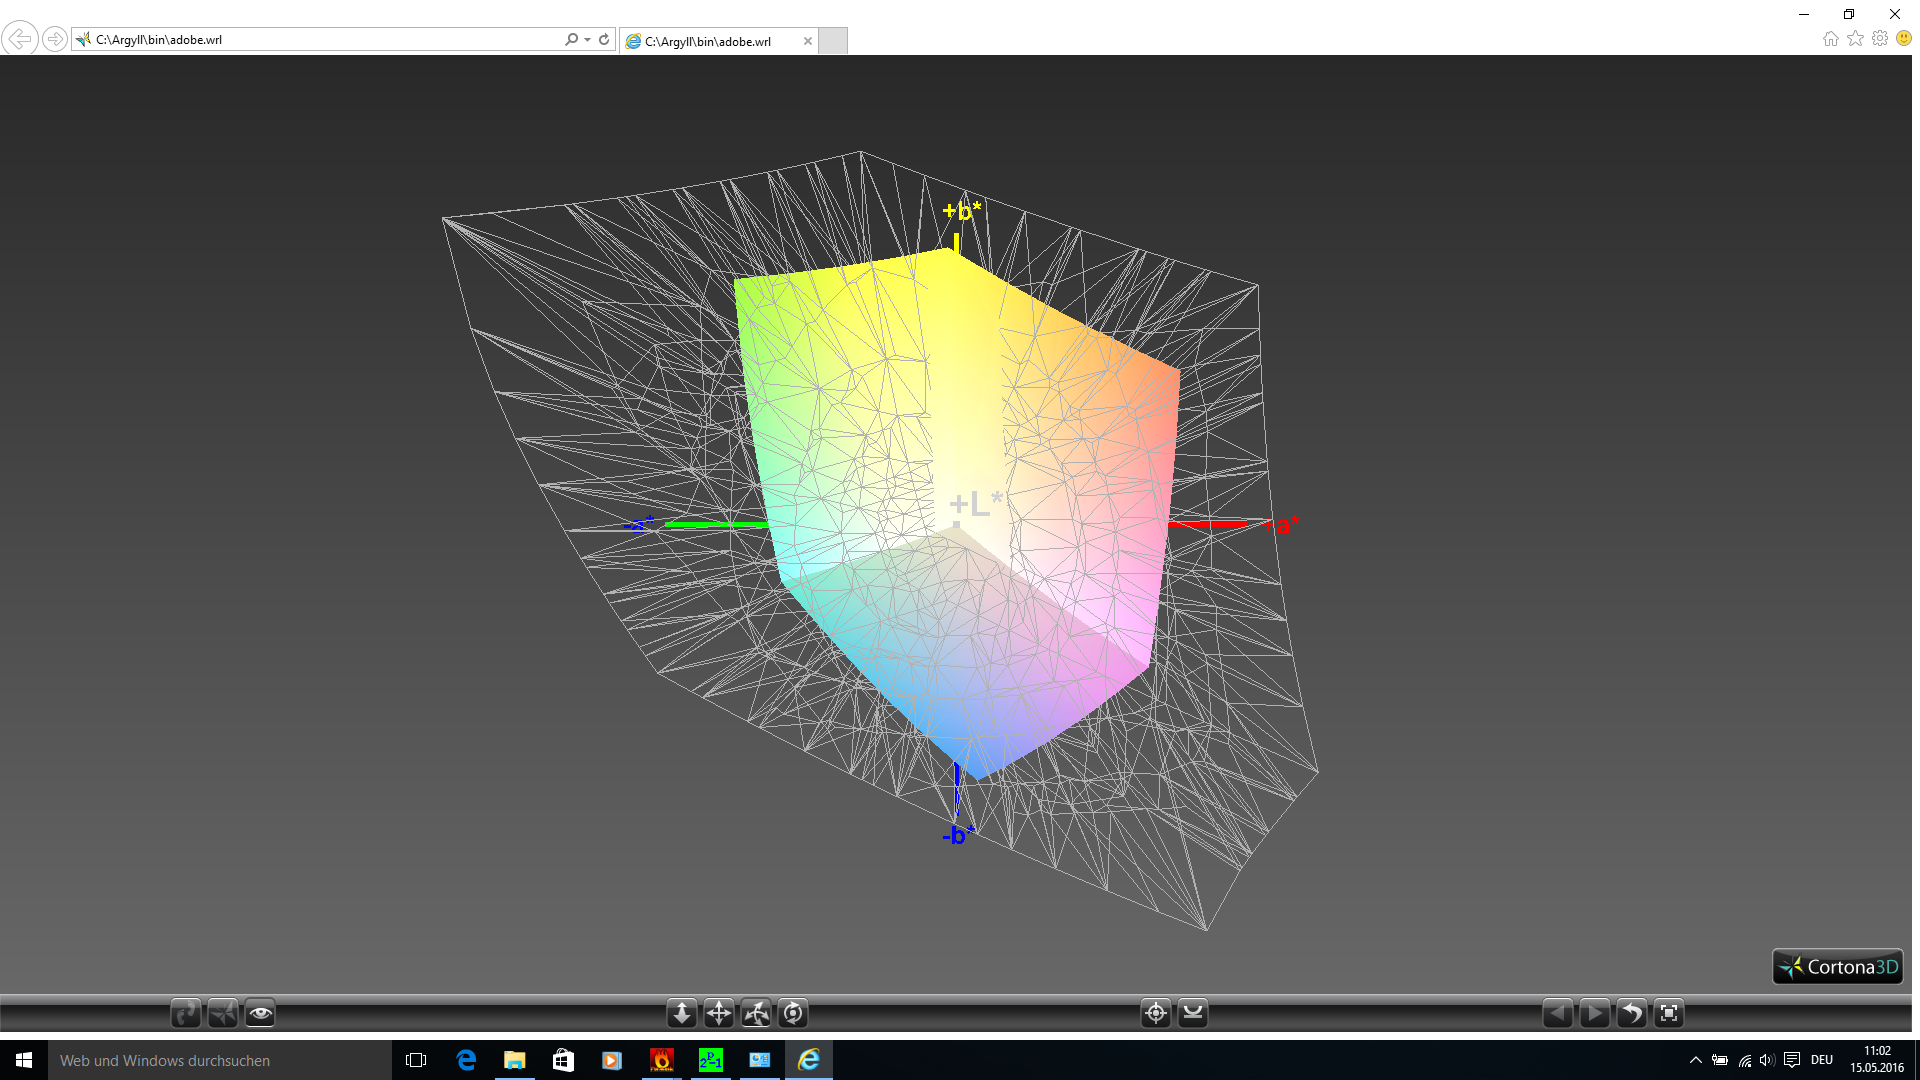Choose the Turn movement option
Viewport: 1920px width, 1080px height.
pos(756,1013)
